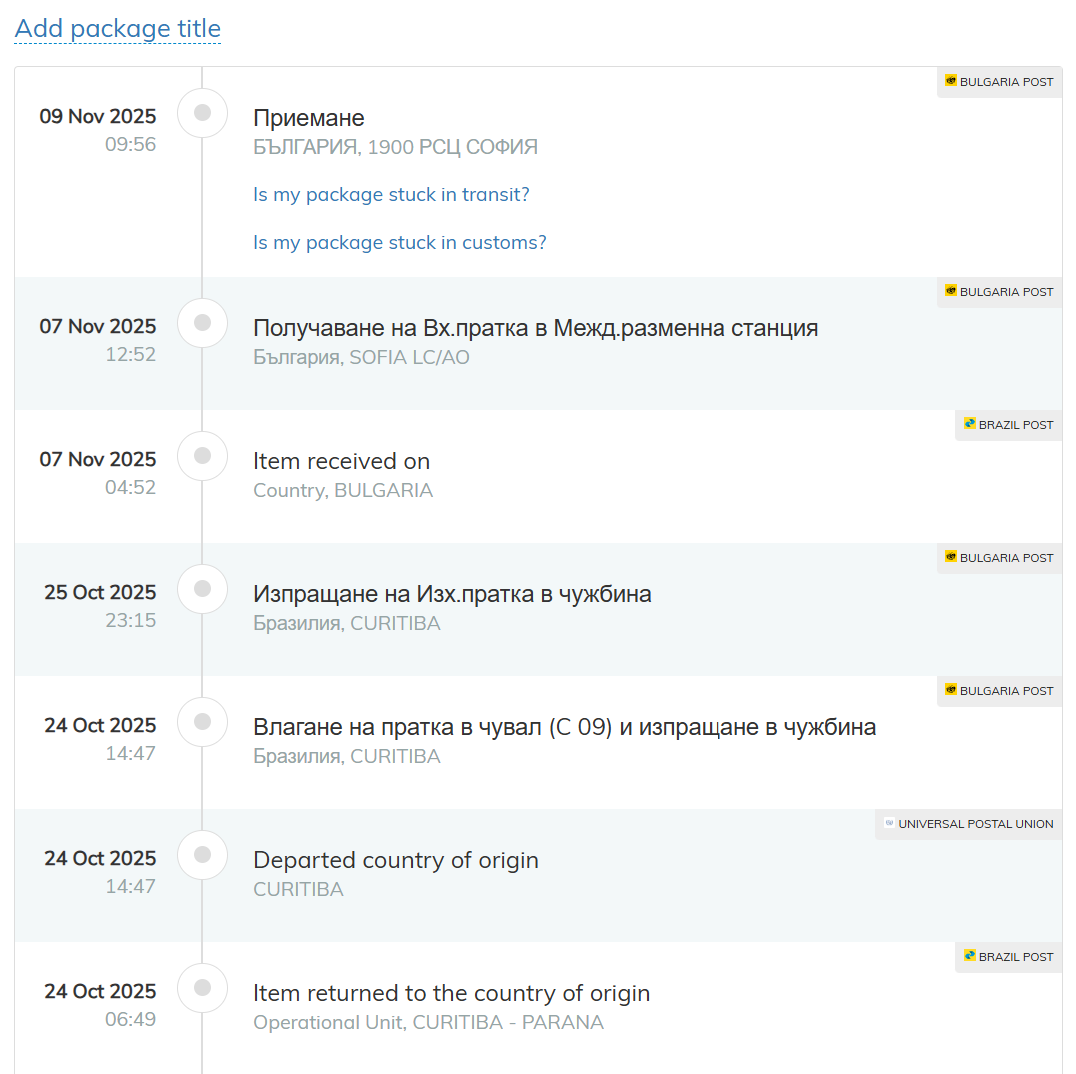Image resolution: width=1076 pixels, height=1074 pixels.
Task: Click Bulgaria Post badge on Изпращане event
Action: tap(999, 558)
